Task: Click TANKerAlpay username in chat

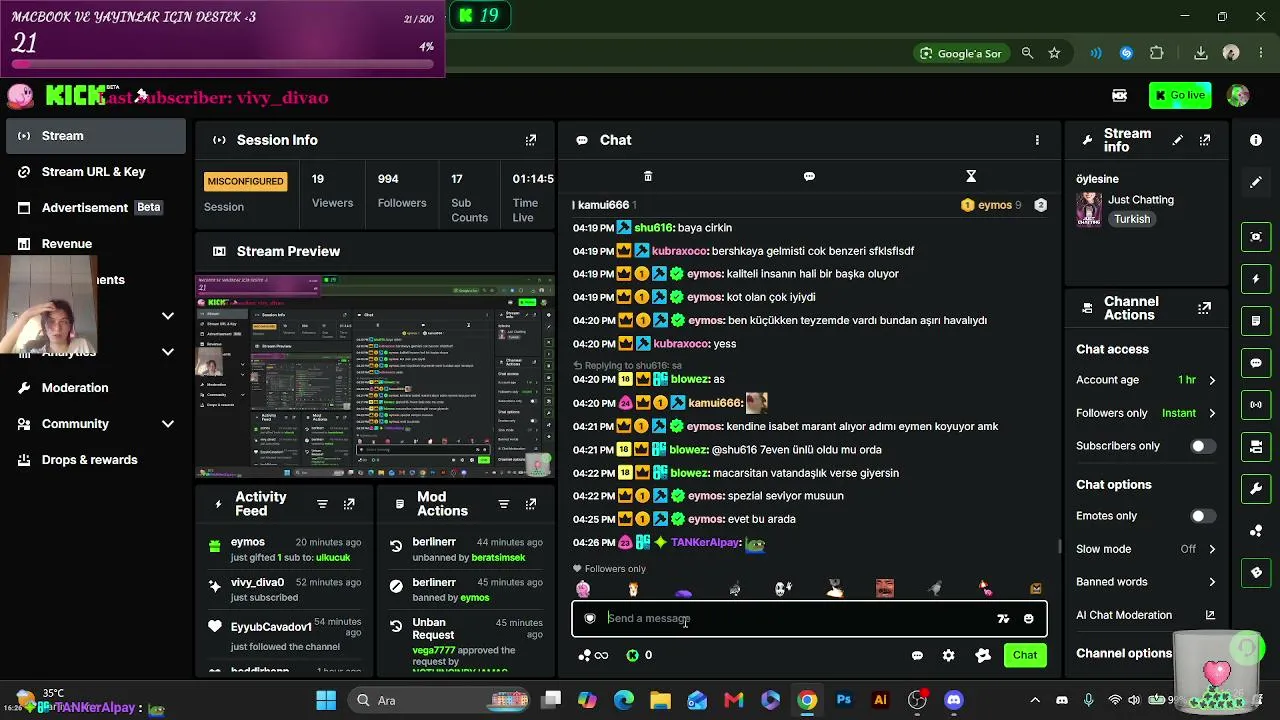Action: click(706, 542)
